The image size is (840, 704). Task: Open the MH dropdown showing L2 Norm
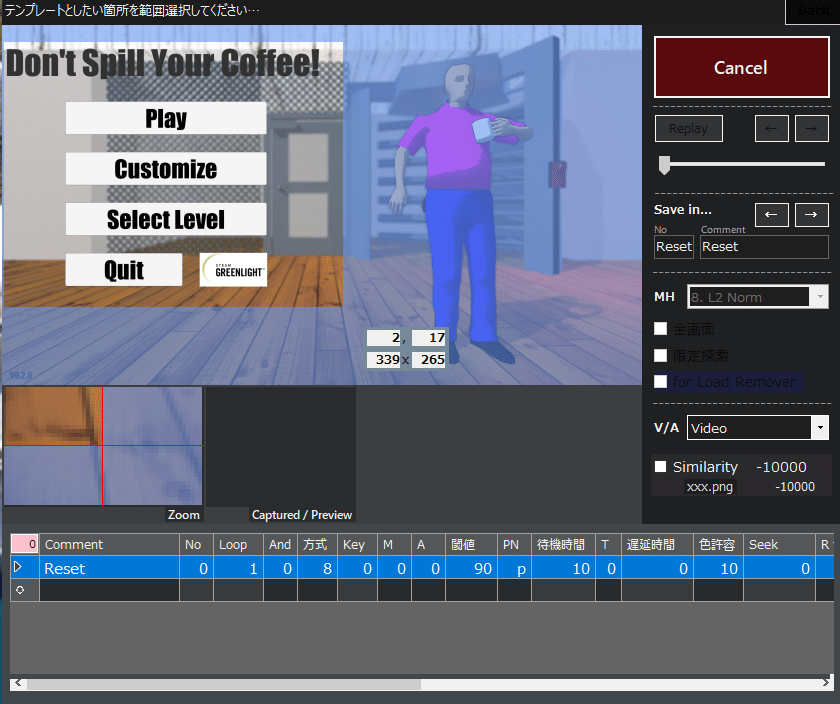point(758,297)
